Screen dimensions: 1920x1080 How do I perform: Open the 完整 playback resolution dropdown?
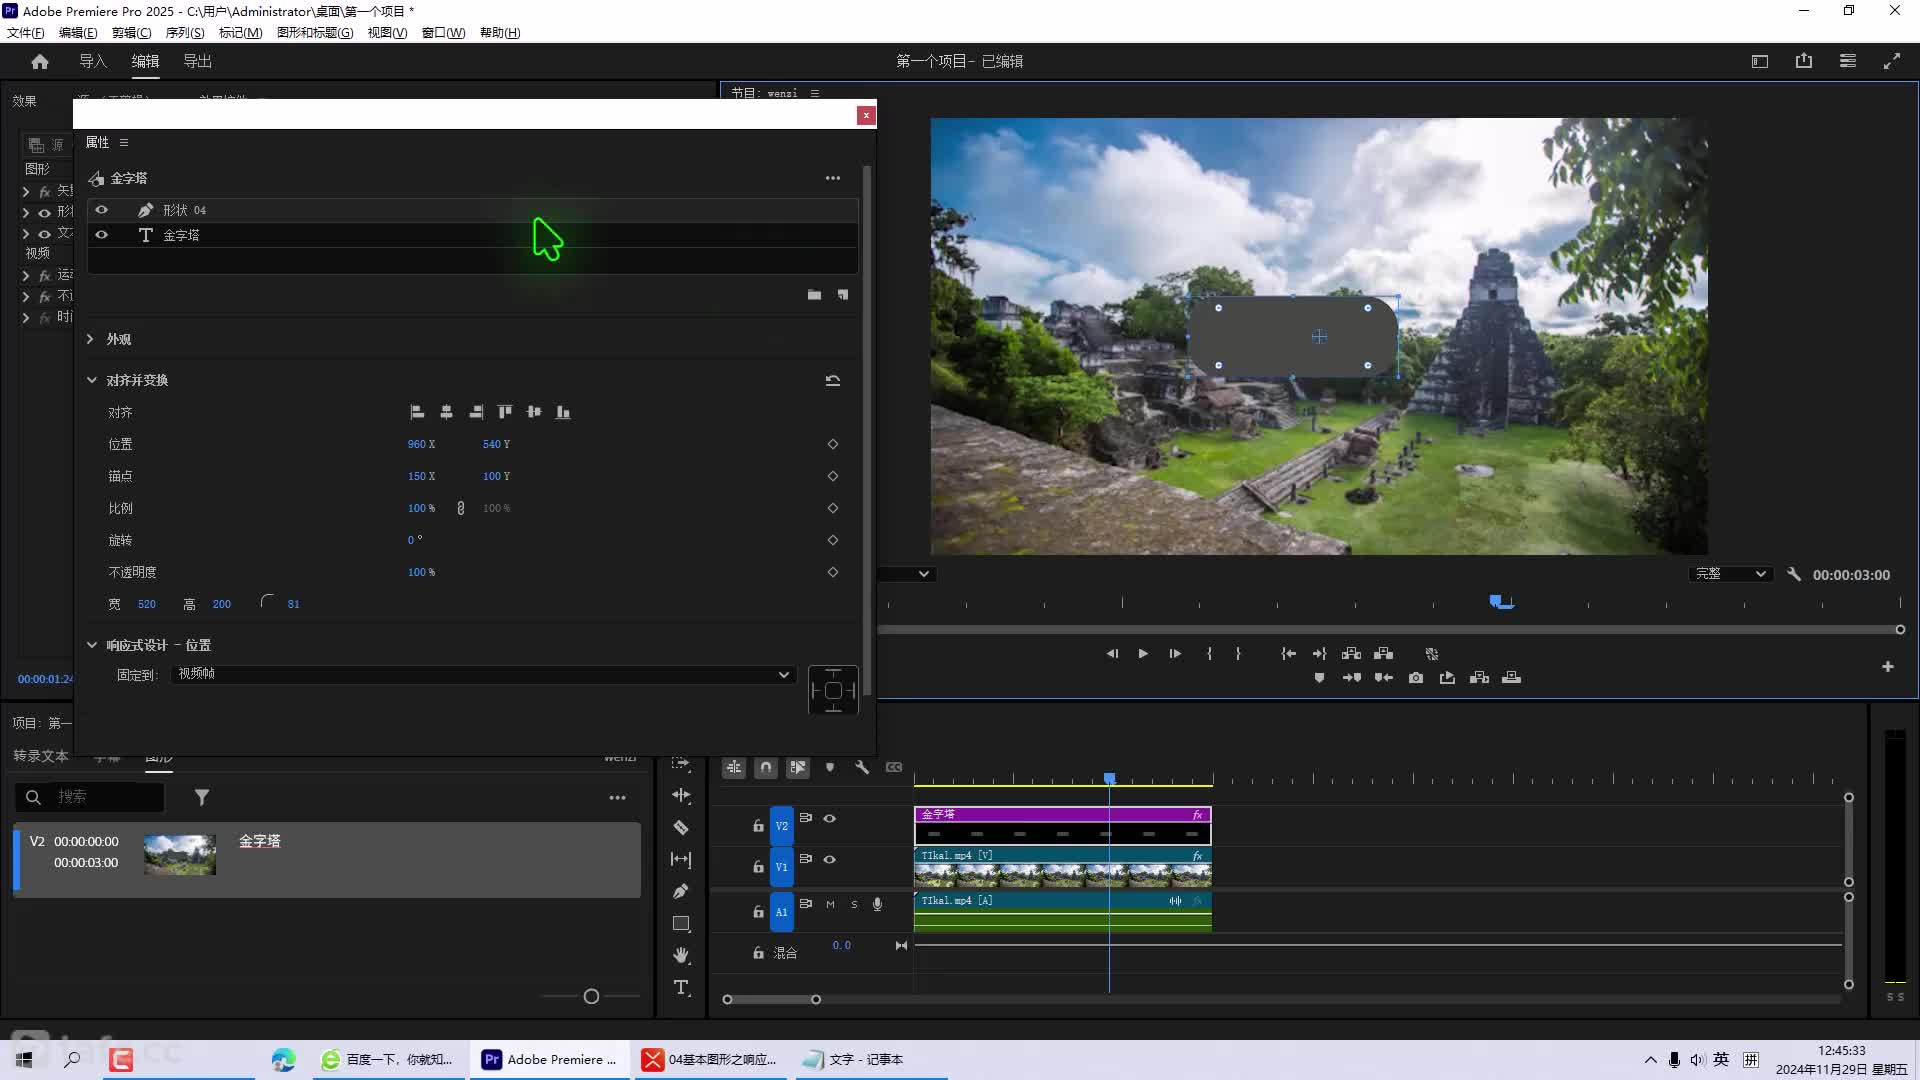pyautogui.click(x=1731, y=574)
